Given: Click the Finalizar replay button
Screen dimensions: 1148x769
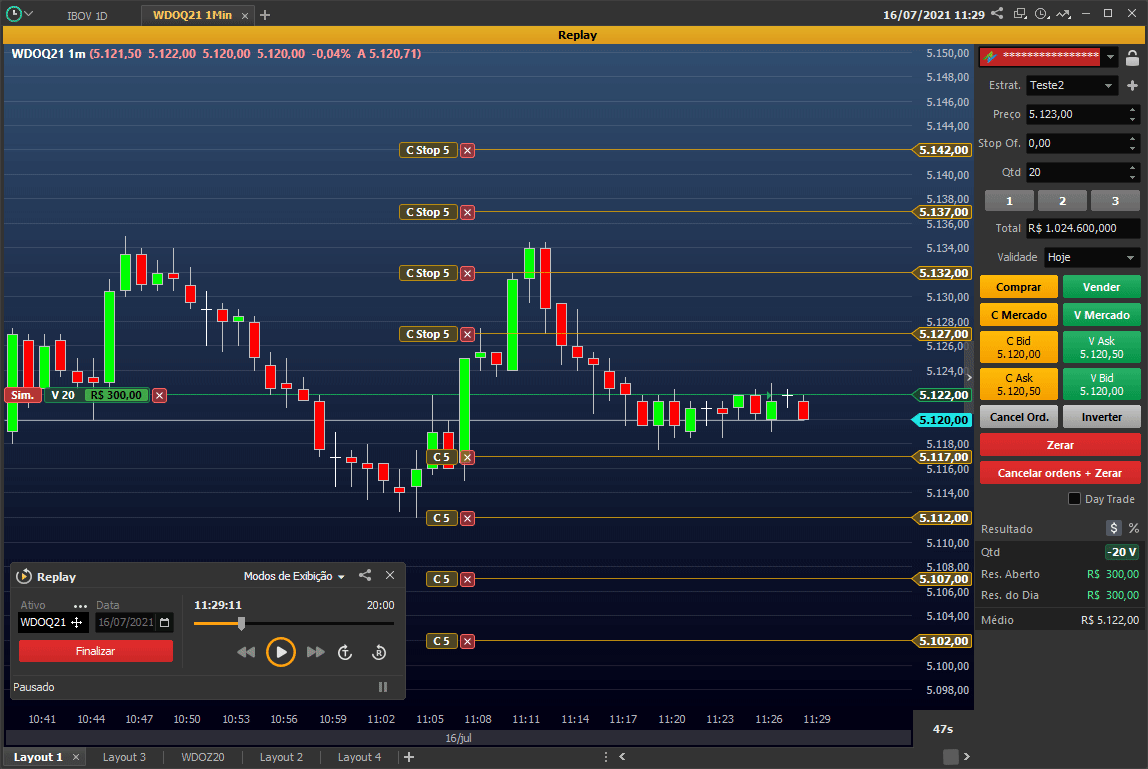Looking at the screenshot, I should click(96, 651).
